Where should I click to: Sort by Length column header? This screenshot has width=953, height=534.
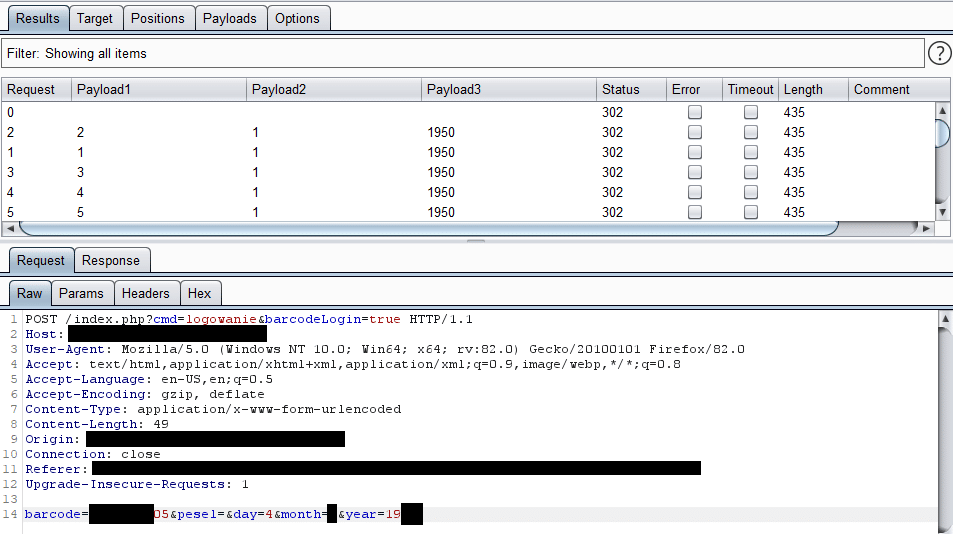coord(813,89)
